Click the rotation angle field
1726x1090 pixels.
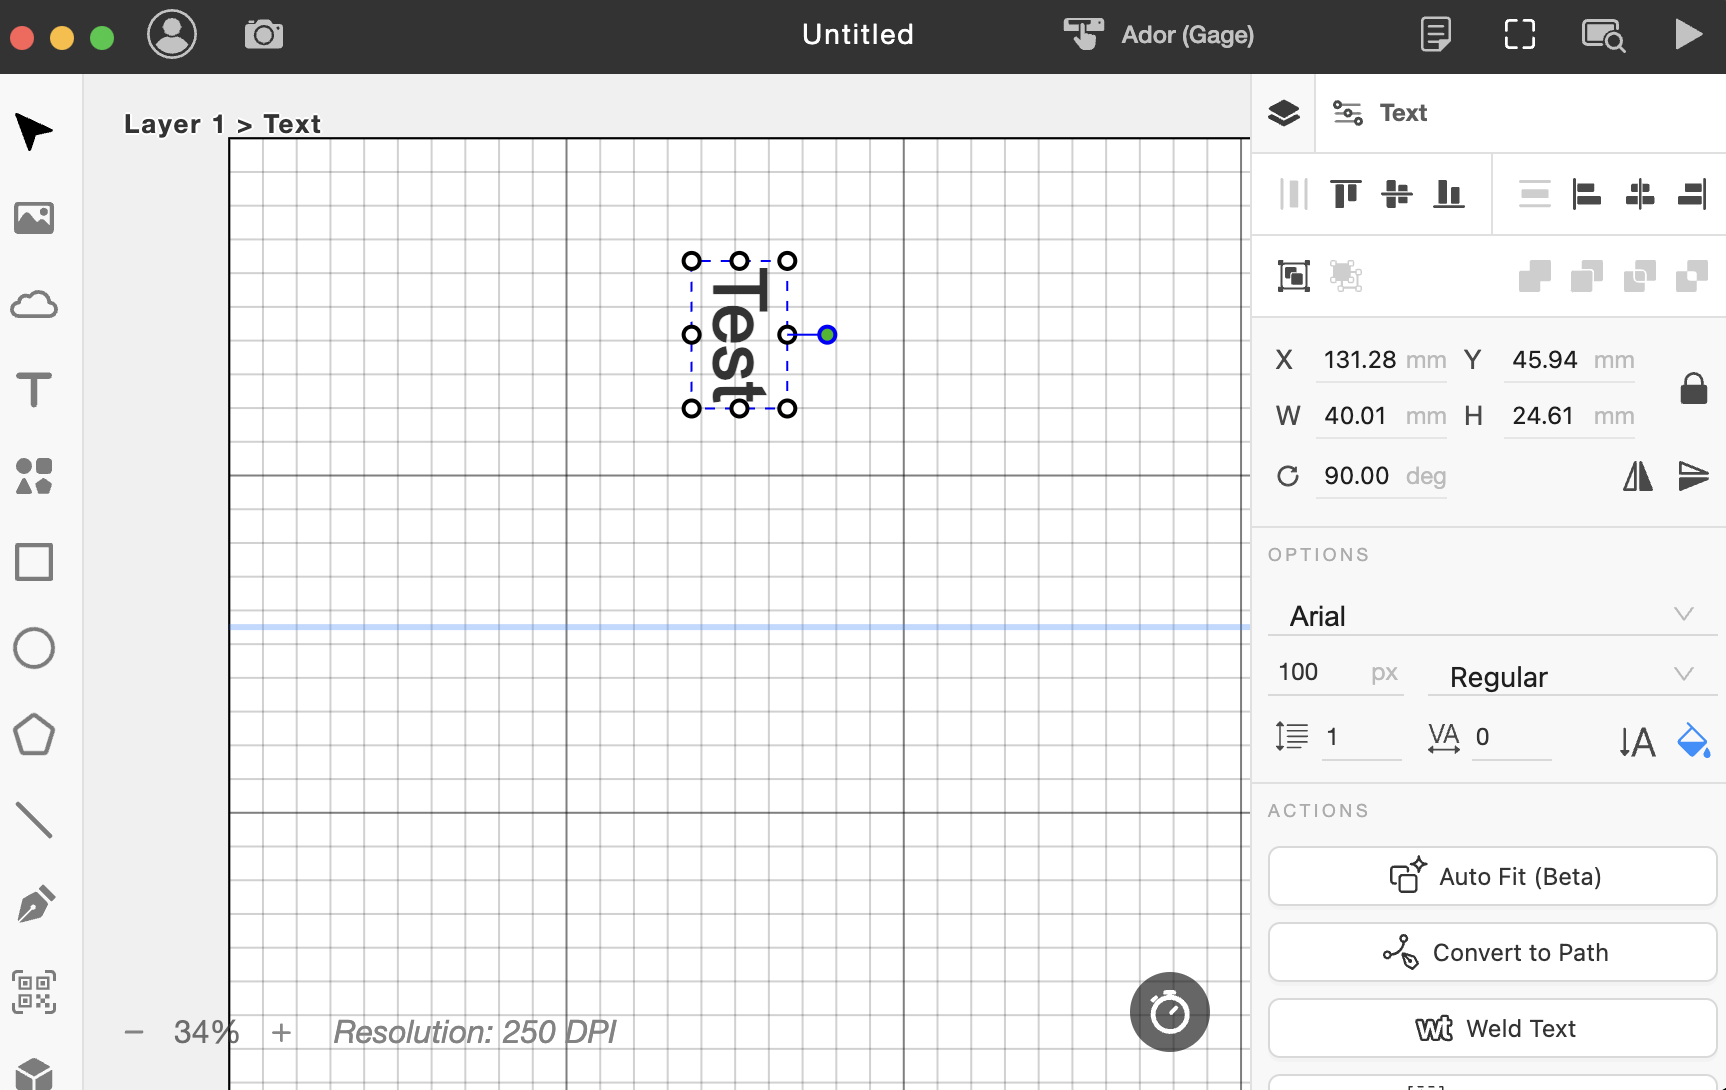tap(1381, 476)
